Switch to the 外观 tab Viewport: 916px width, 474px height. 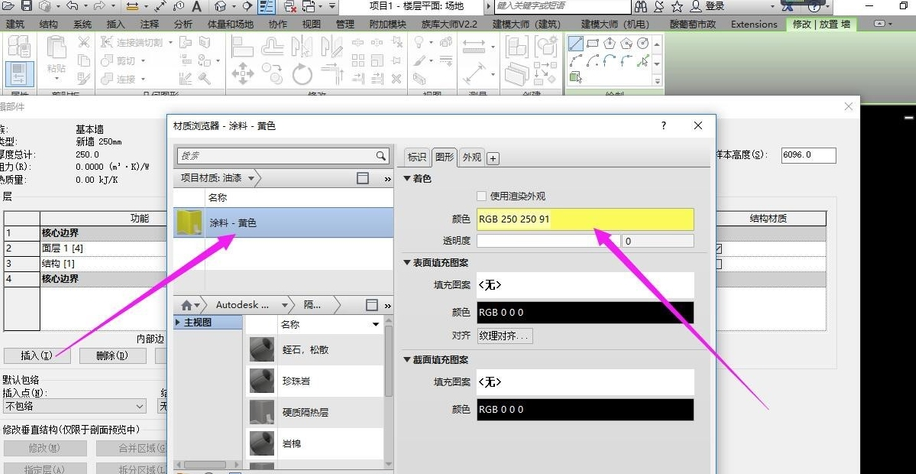click(471, 157)
